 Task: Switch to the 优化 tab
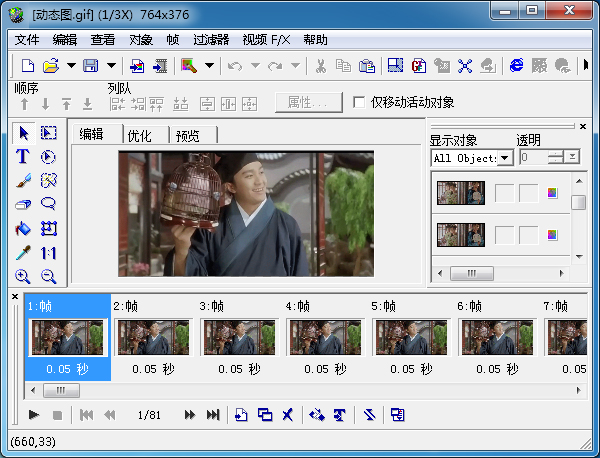pyautogui.click(x=140, y=135)
